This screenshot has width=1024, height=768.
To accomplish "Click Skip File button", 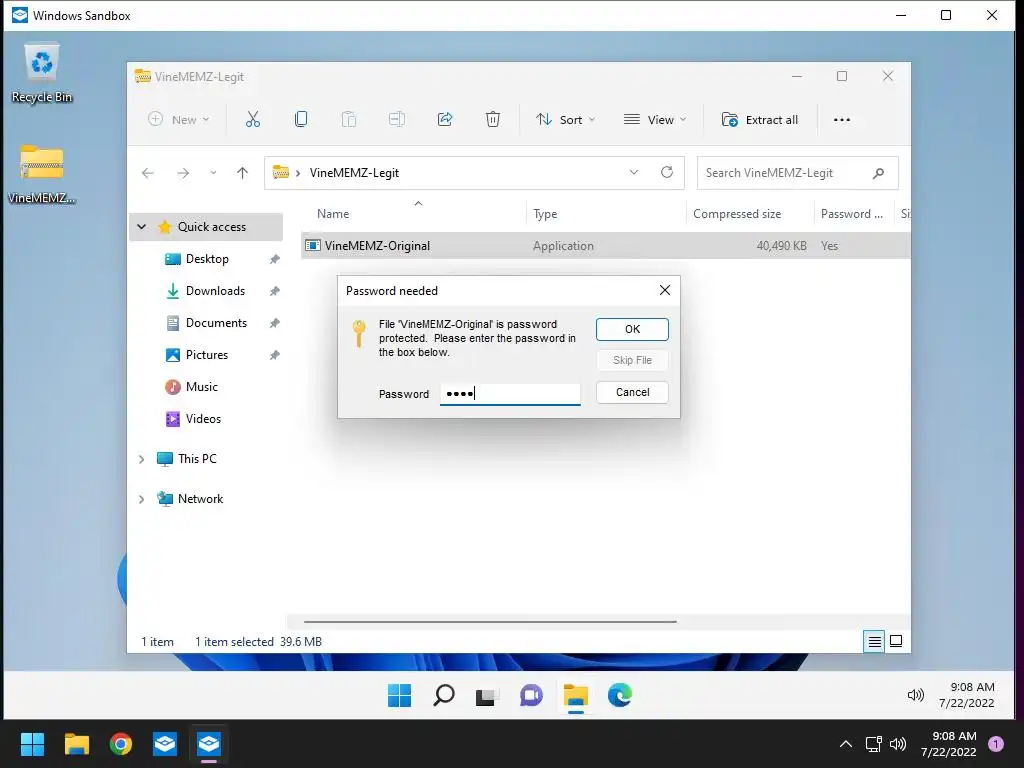I will pyautogui.click(x=632, y=360).
